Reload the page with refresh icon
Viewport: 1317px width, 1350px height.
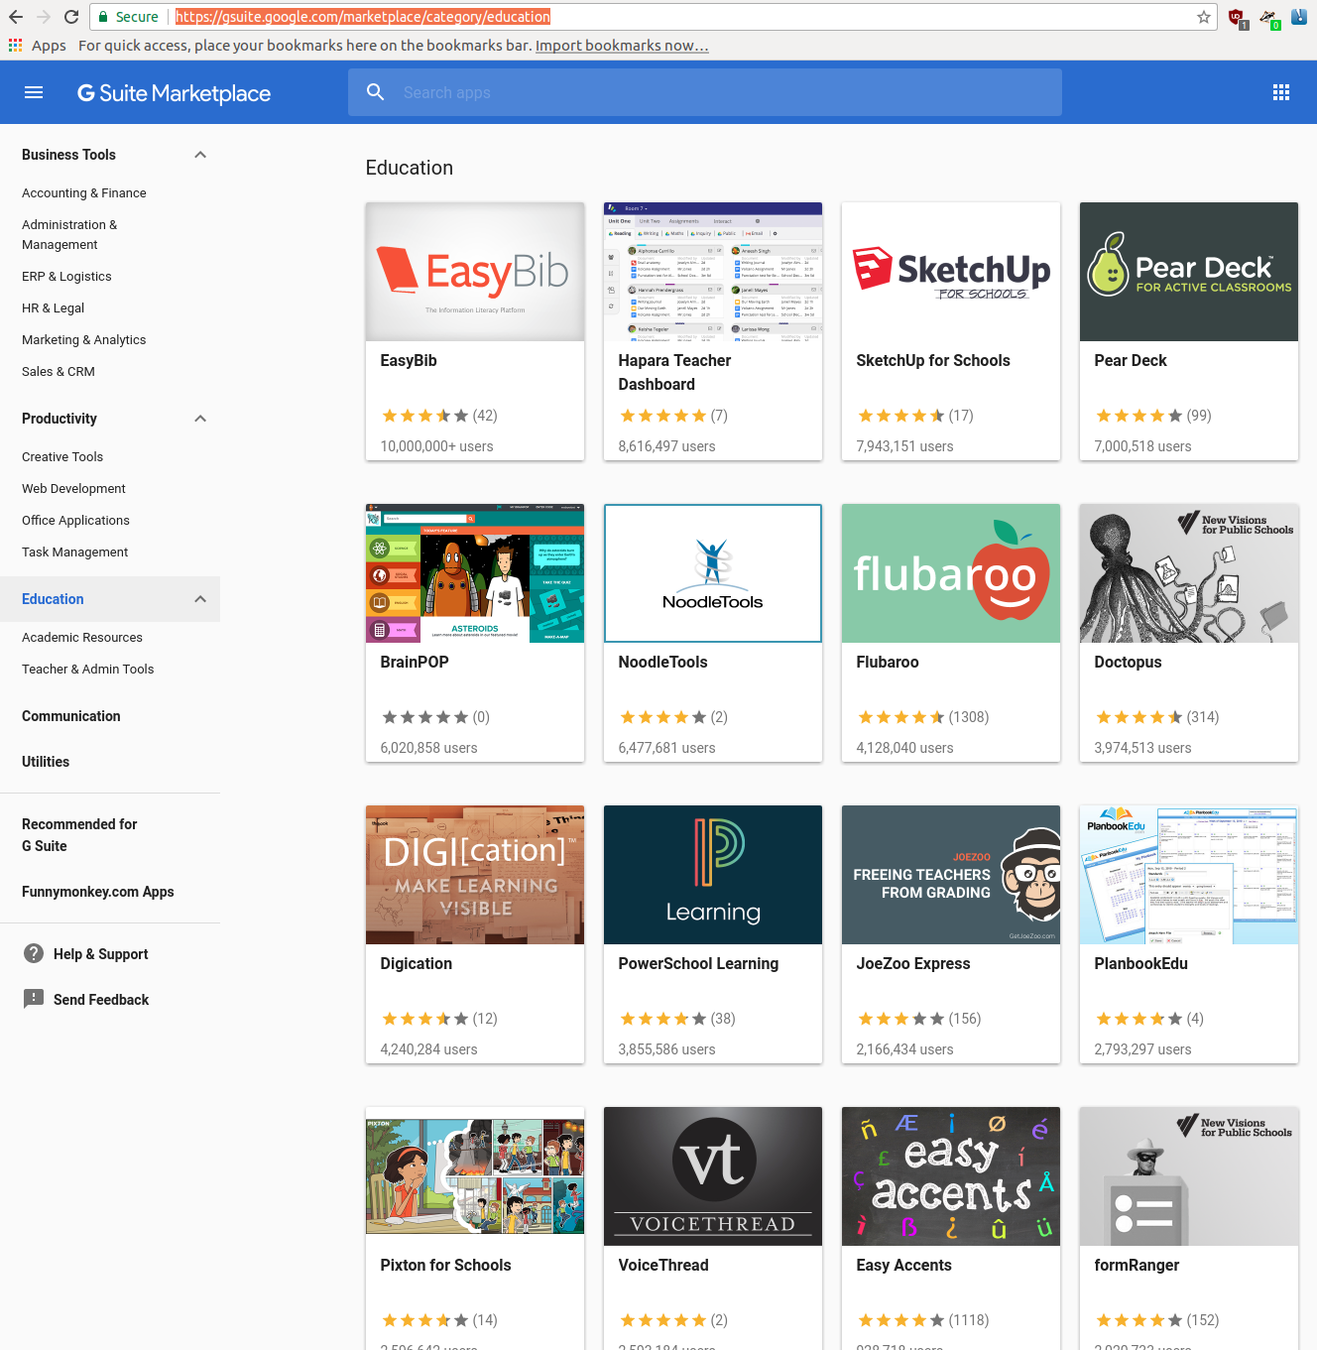click(71, 17)
